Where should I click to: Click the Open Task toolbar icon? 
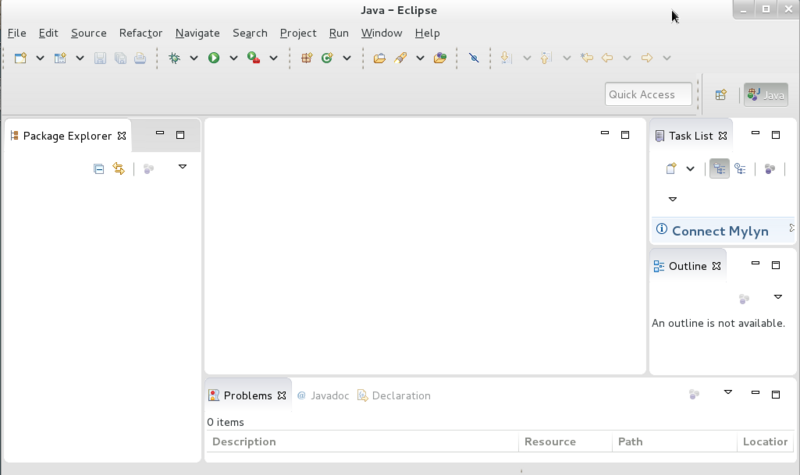[x=440, y=58]
